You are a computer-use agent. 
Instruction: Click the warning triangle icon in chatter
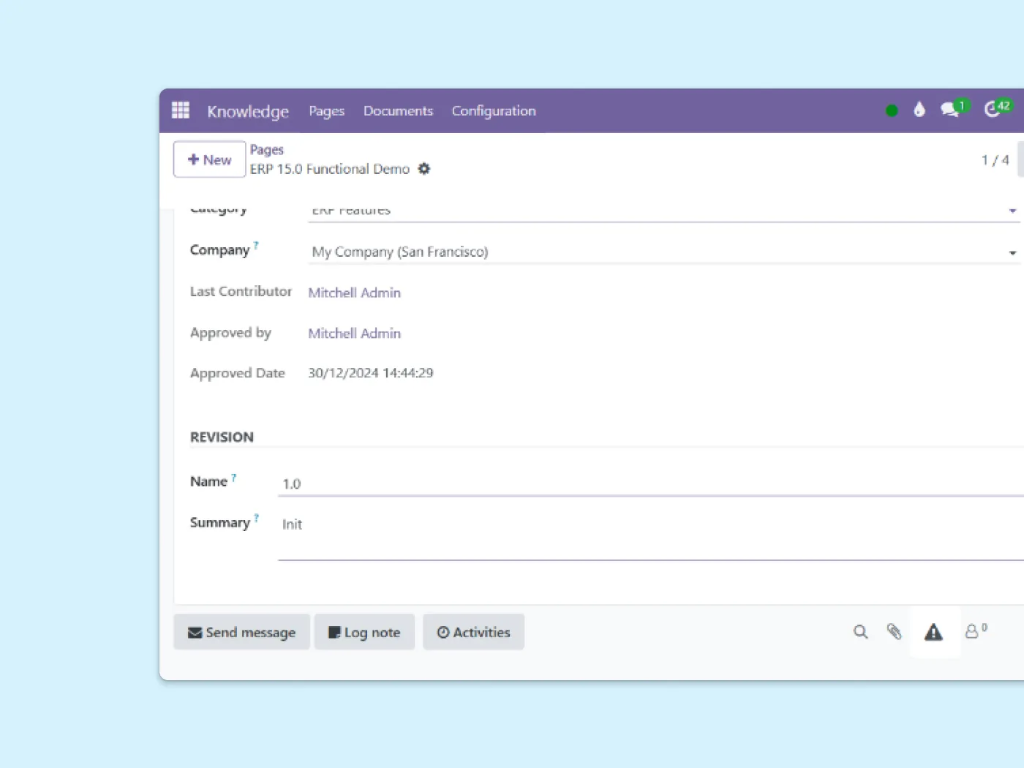click(x=933, y=632)
